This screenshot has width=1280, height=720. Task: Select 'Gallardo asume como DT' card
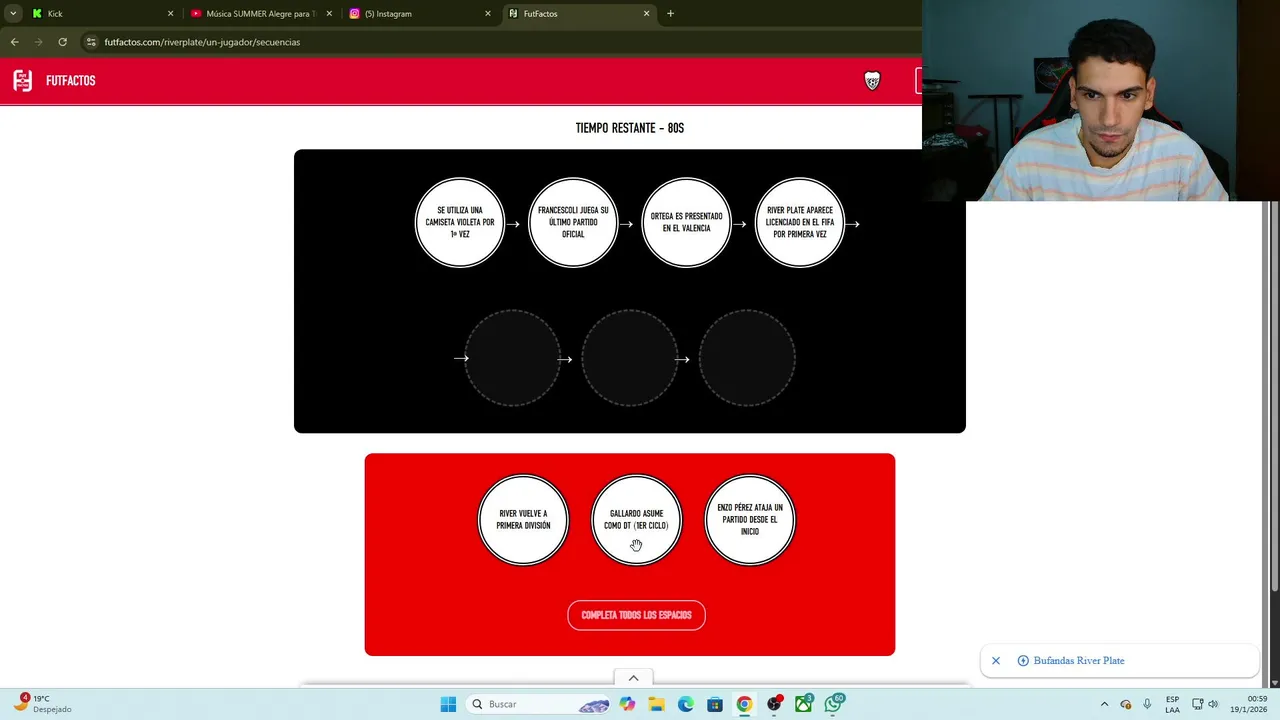(x=636, y=520)
